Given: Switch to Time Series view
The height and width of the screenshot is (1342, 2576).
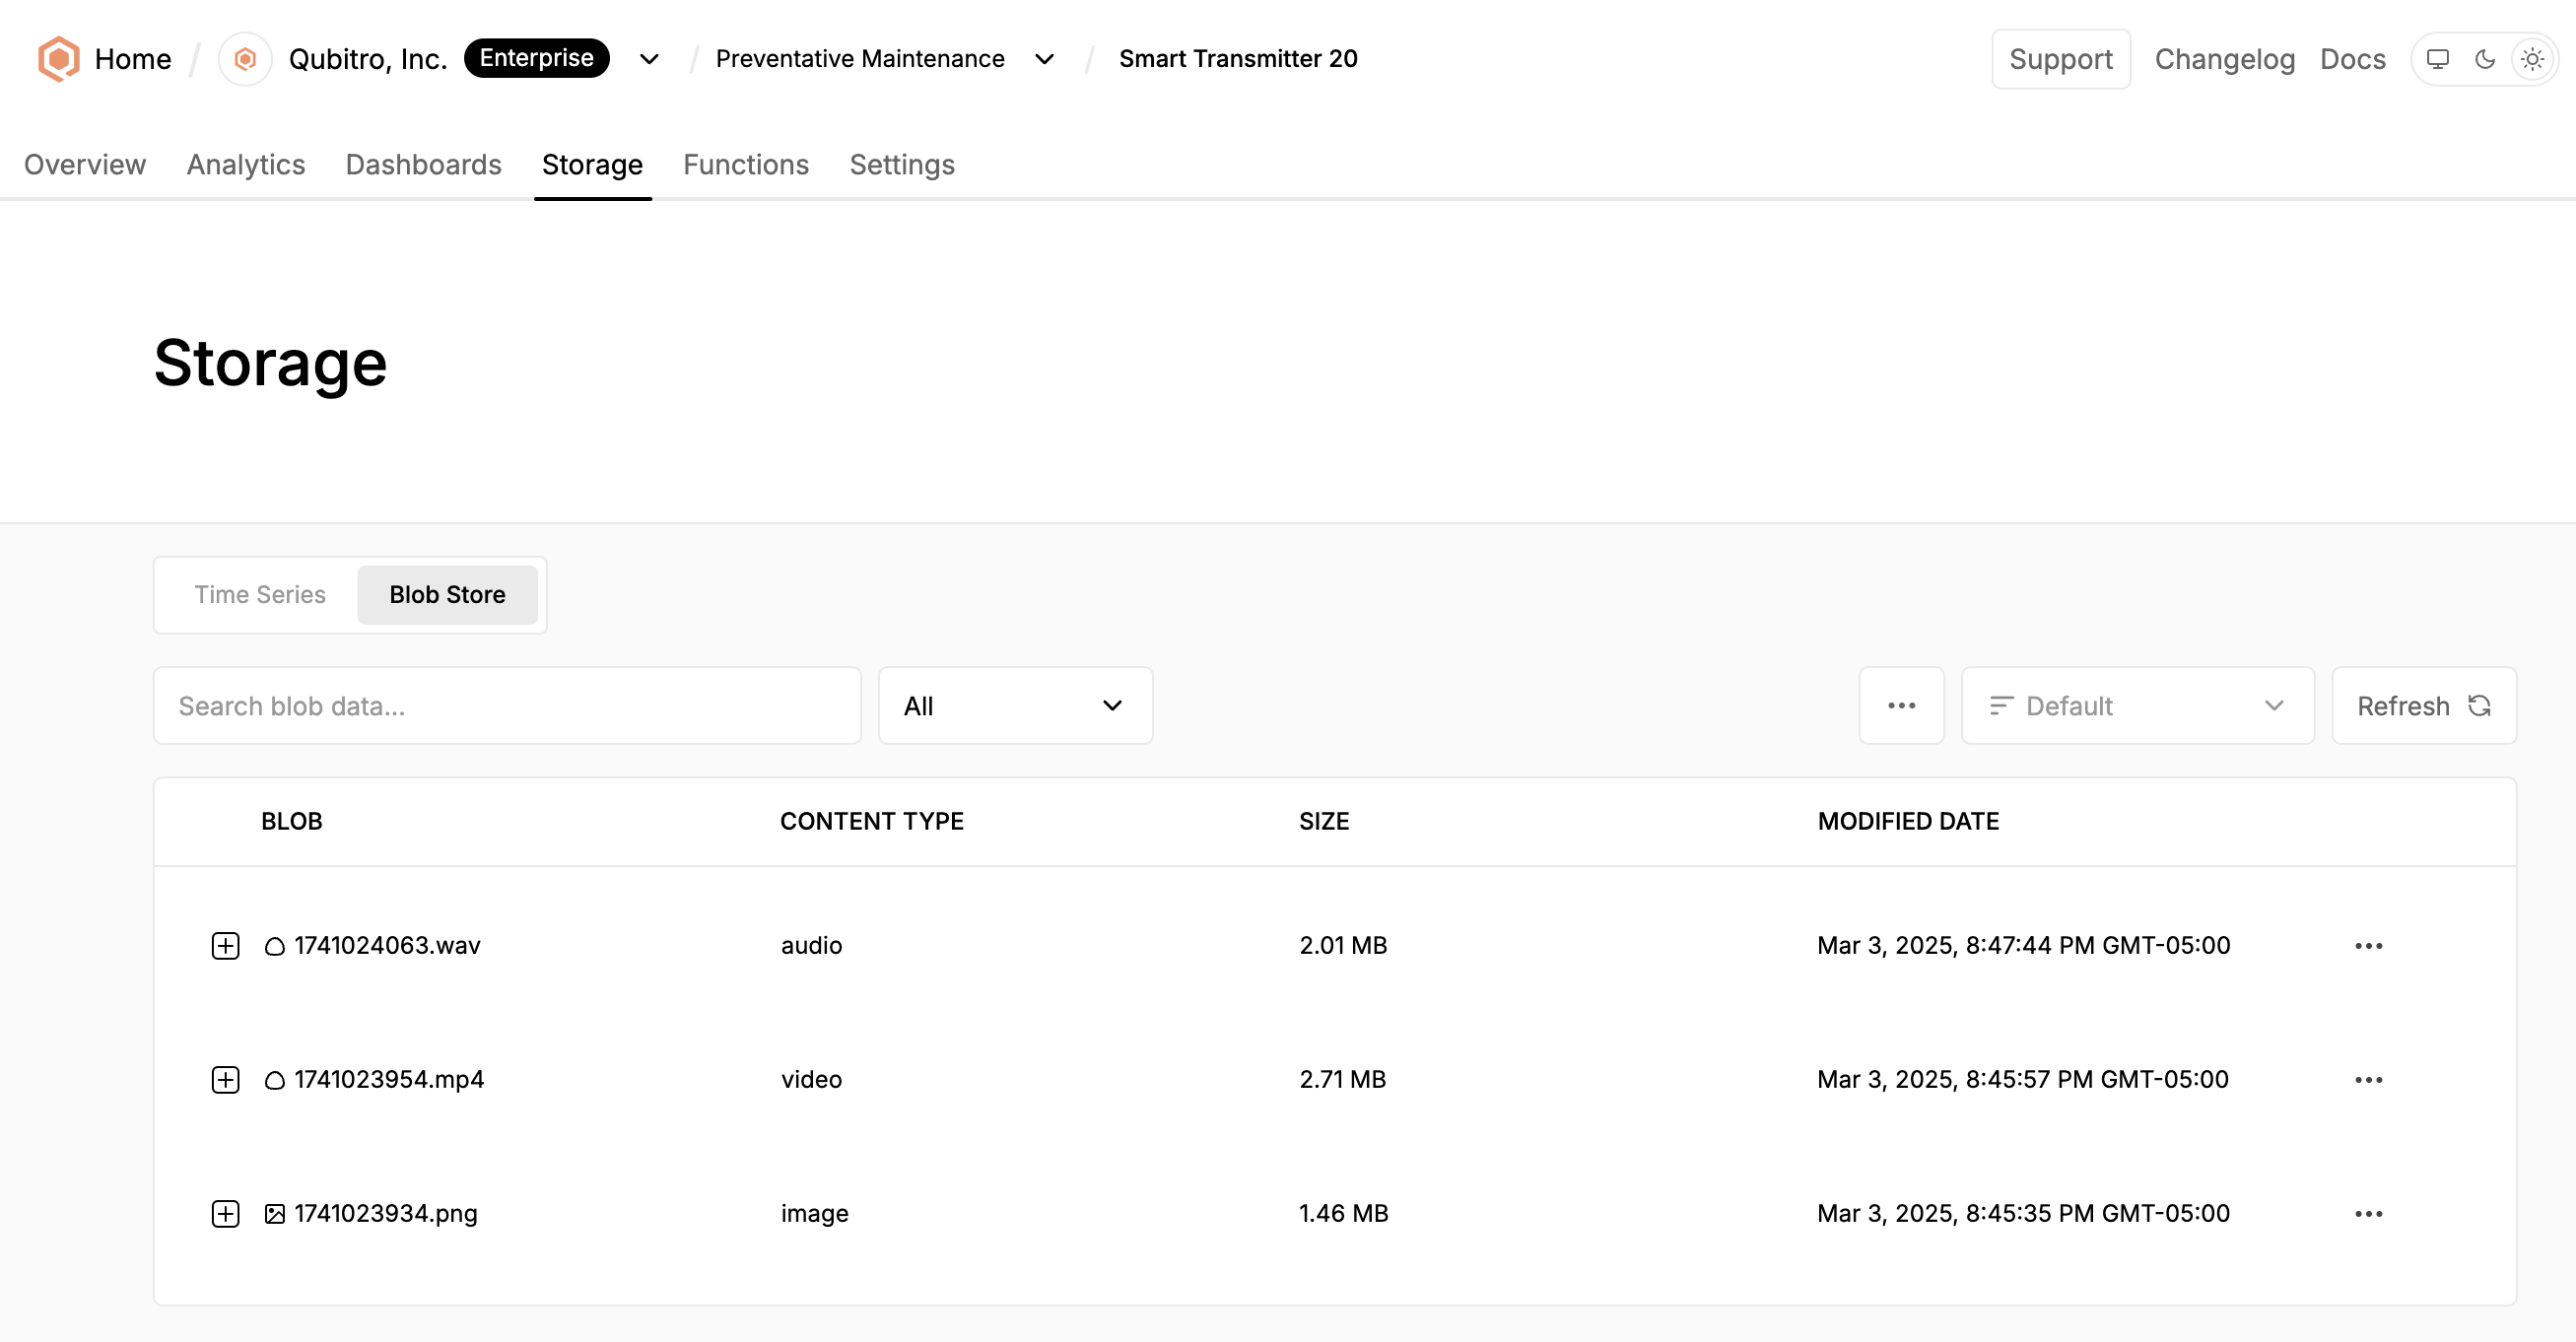Looking at the screenshot, I should point(260,595).
